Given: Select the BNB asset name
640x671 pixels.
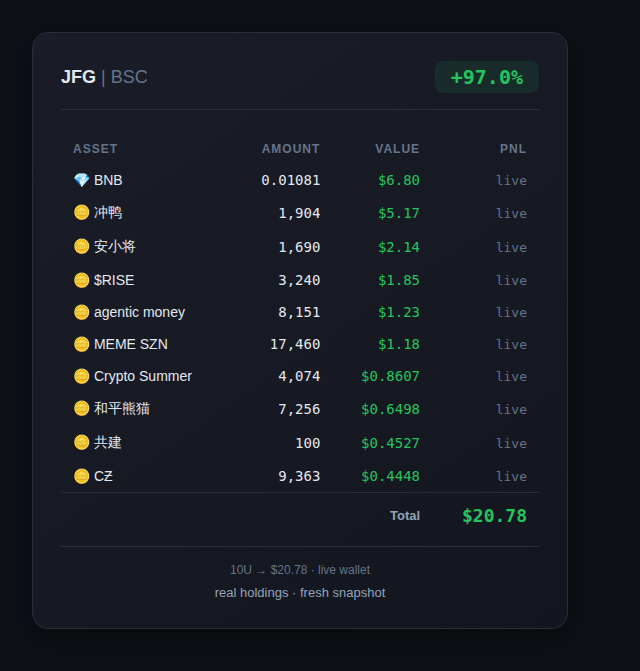Looking at the screenshot, I should point(108,180).
